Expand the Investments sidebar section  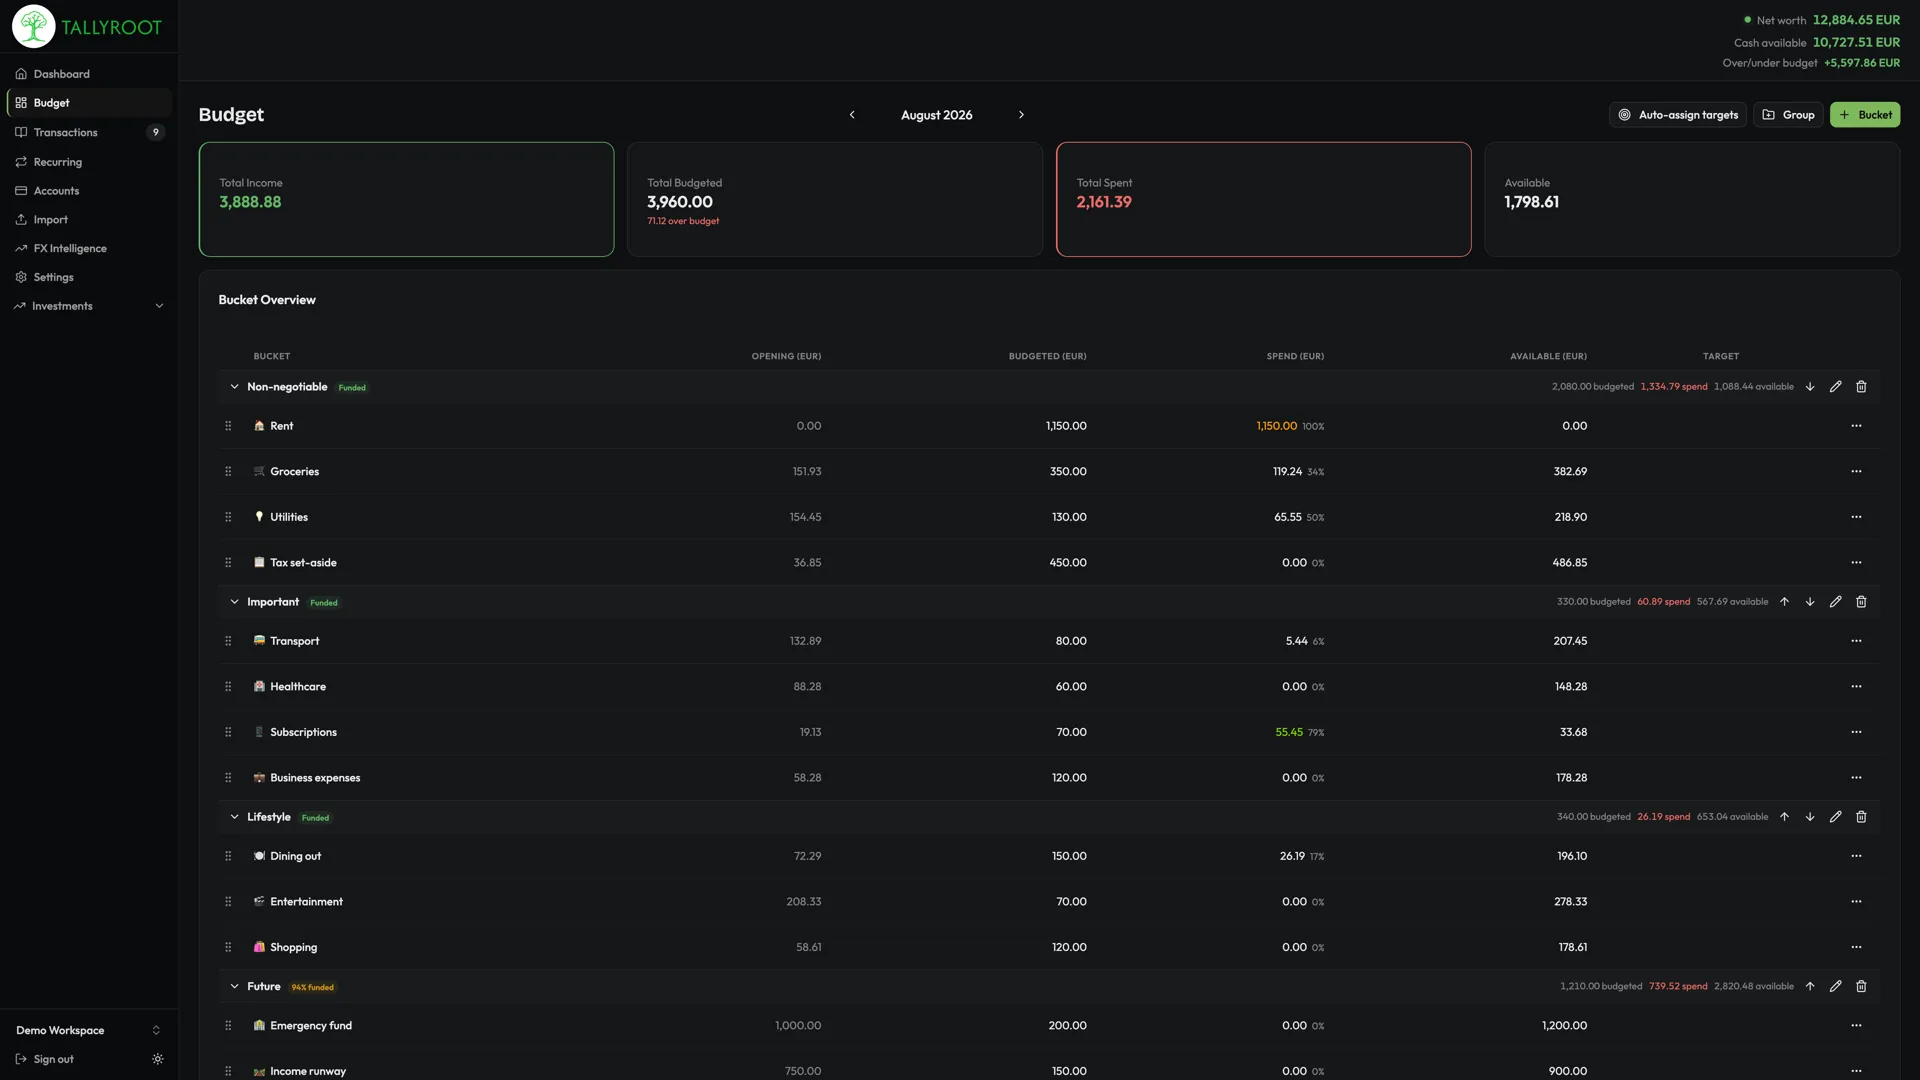tap(89, 306)
